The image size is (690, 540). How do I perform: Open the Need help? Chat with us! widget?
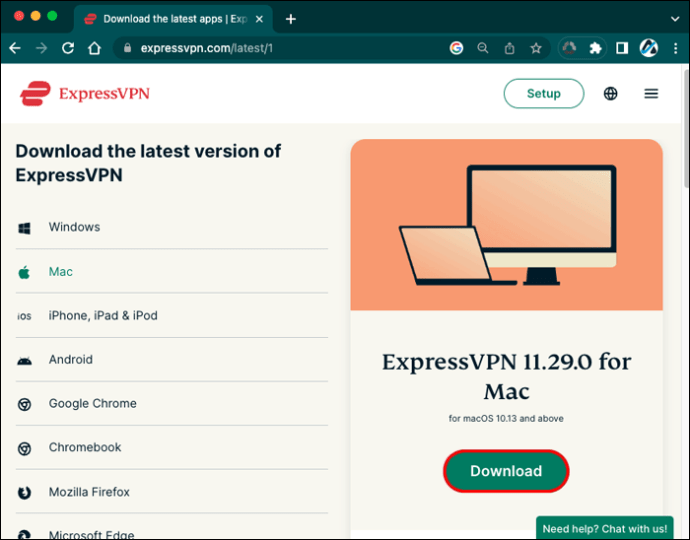point(605,528)
